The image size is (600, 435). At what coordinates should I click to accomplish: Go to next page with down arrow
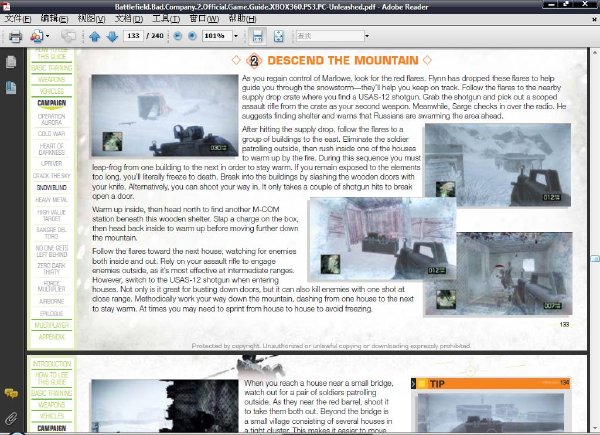(112, 36)
